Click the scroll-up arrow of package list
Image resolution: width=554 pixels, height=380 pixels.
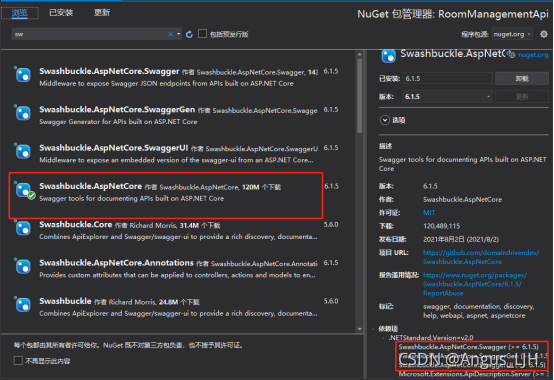(x=359, y=55)
